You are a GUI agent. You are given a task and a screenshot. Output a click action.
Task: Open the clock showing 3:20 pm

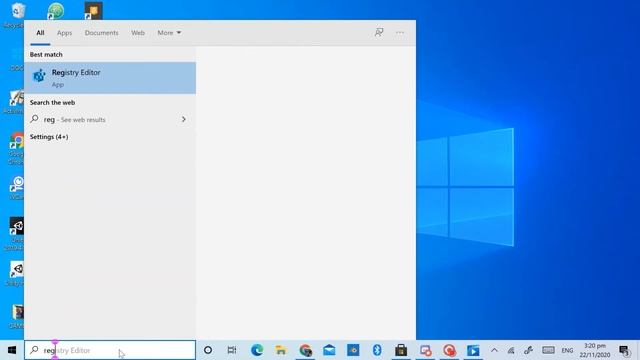(595, 350)
